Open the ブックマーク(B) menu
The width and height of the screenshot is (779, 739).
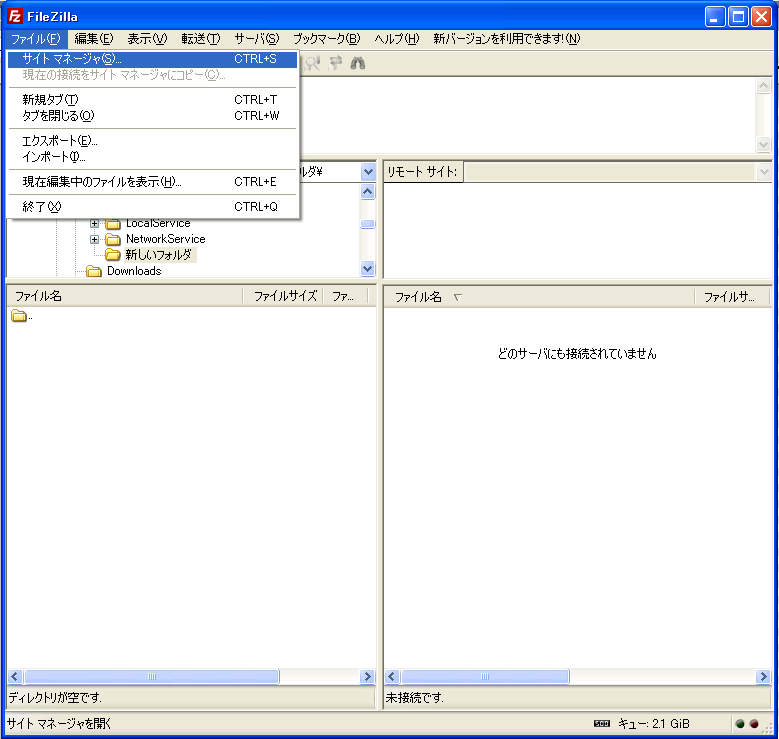click(326, 39)
